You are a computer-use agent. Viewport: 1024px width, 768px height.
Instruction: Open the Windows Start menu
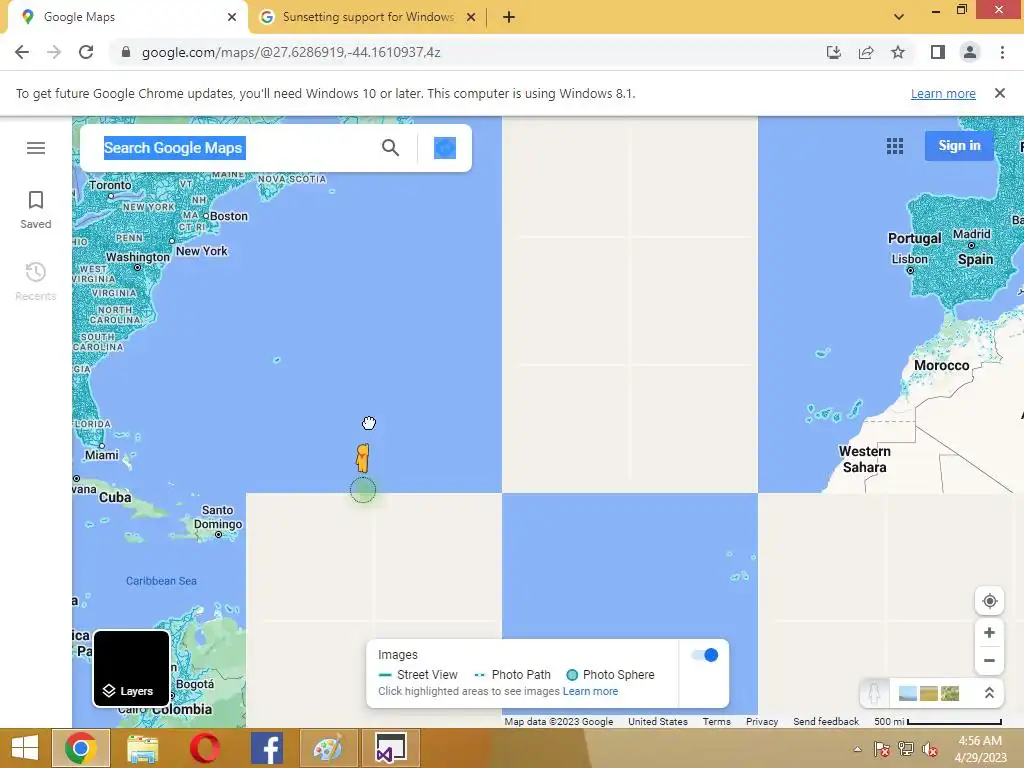pos(25,748)
